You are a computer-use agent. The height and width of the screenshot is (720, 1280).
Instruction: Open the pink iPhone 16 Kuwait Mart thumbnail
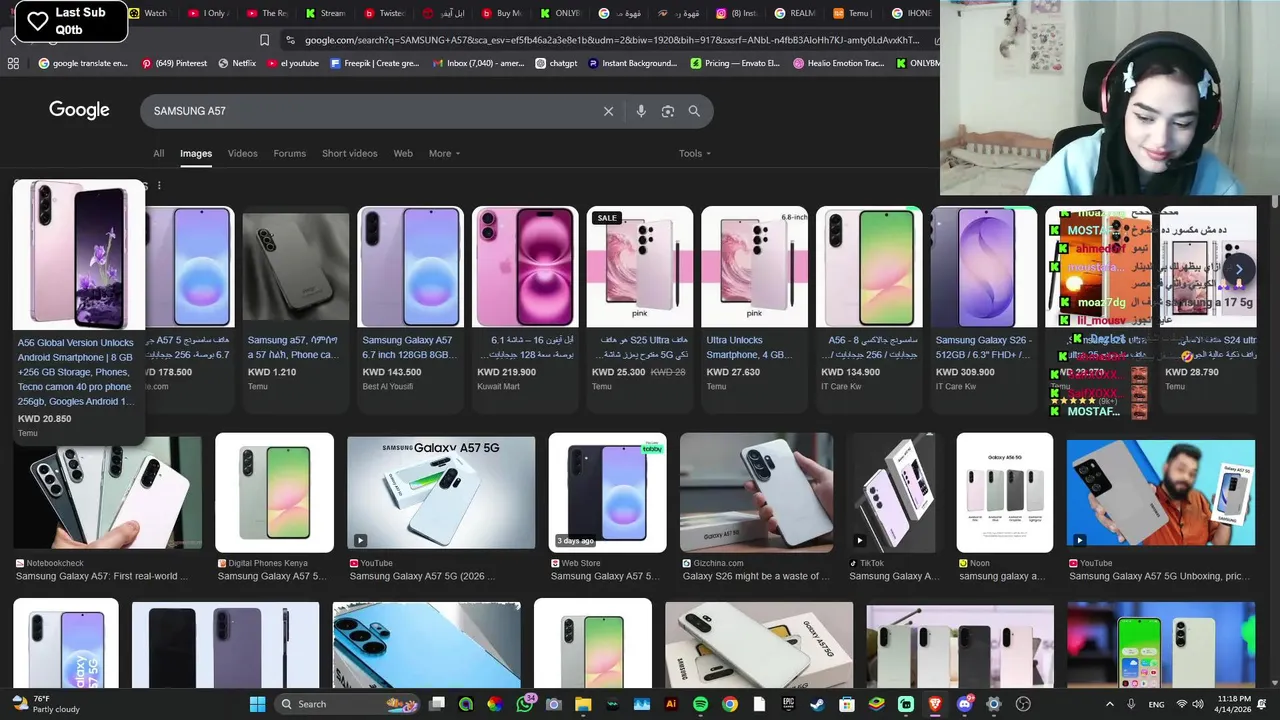click(525, 267)
